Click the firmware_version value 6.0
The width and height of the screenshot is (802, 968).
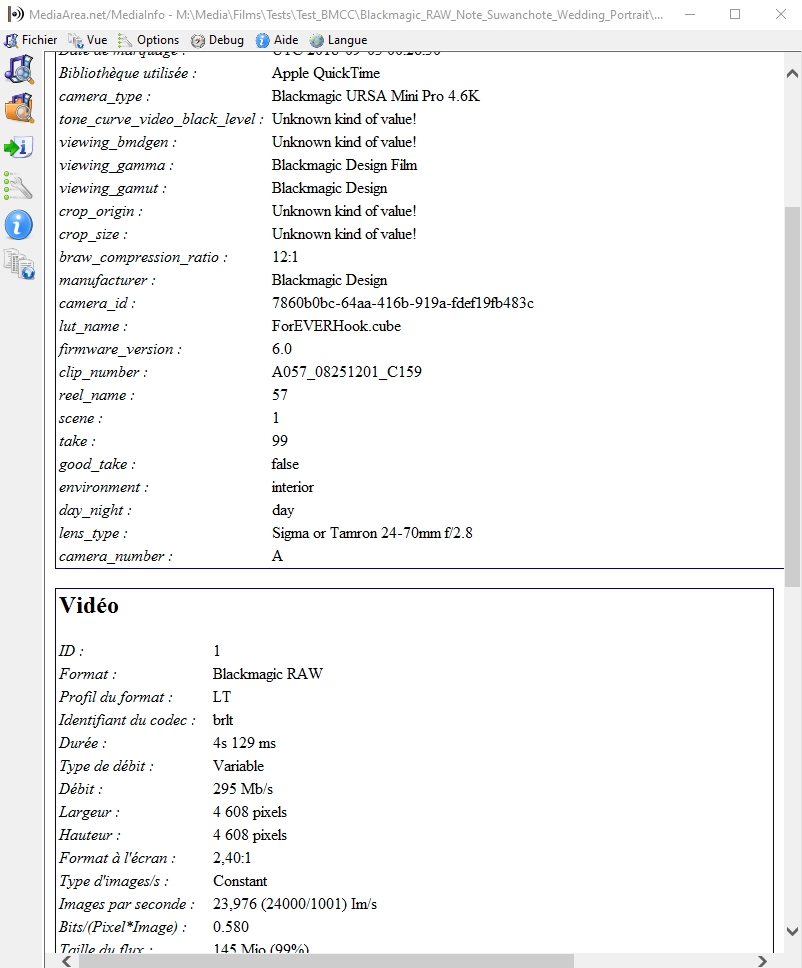[x=282, y=349]
